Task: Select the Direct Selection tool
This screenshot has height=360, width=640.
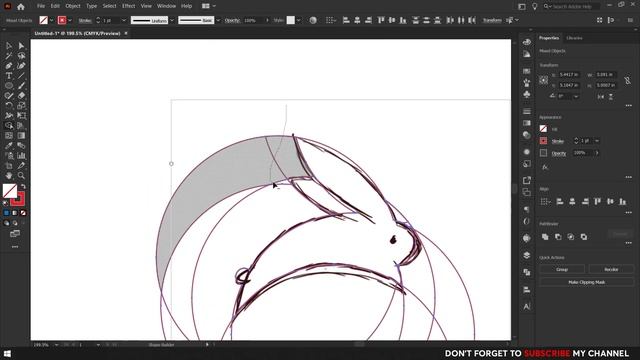Action: pos(21,46)
